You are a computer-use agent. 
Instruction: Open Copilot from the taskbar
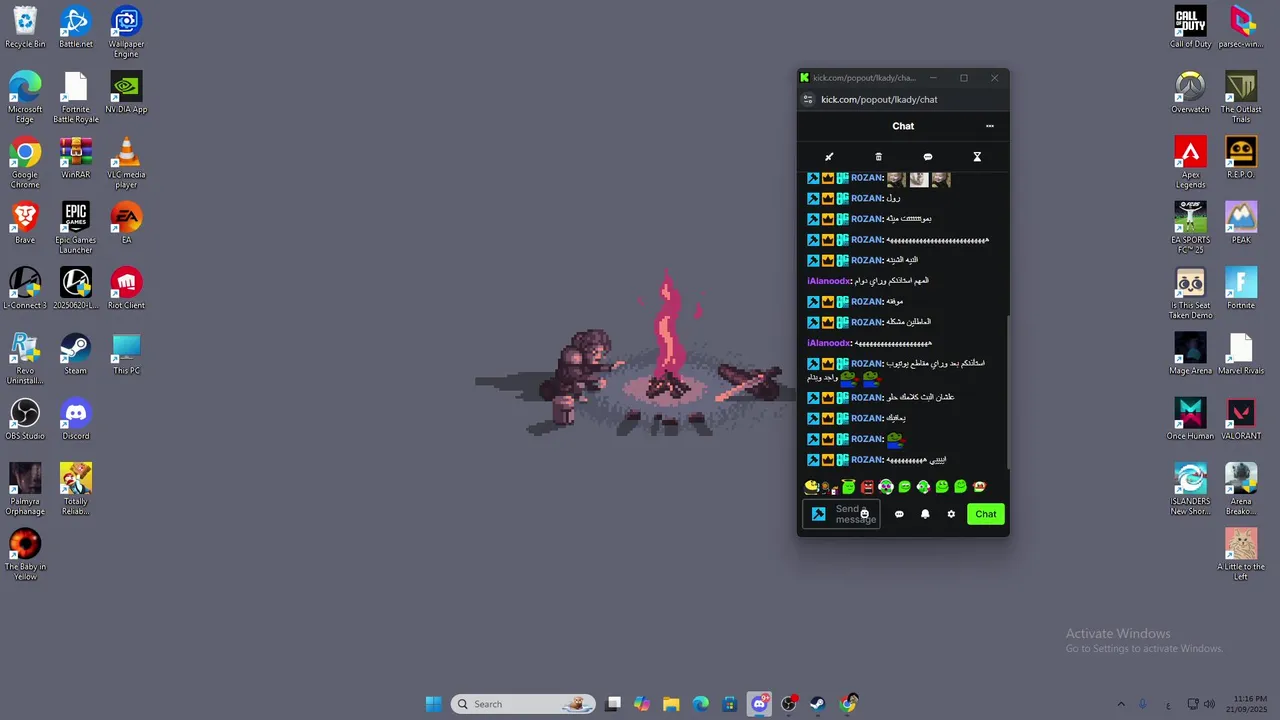[642, 704]
